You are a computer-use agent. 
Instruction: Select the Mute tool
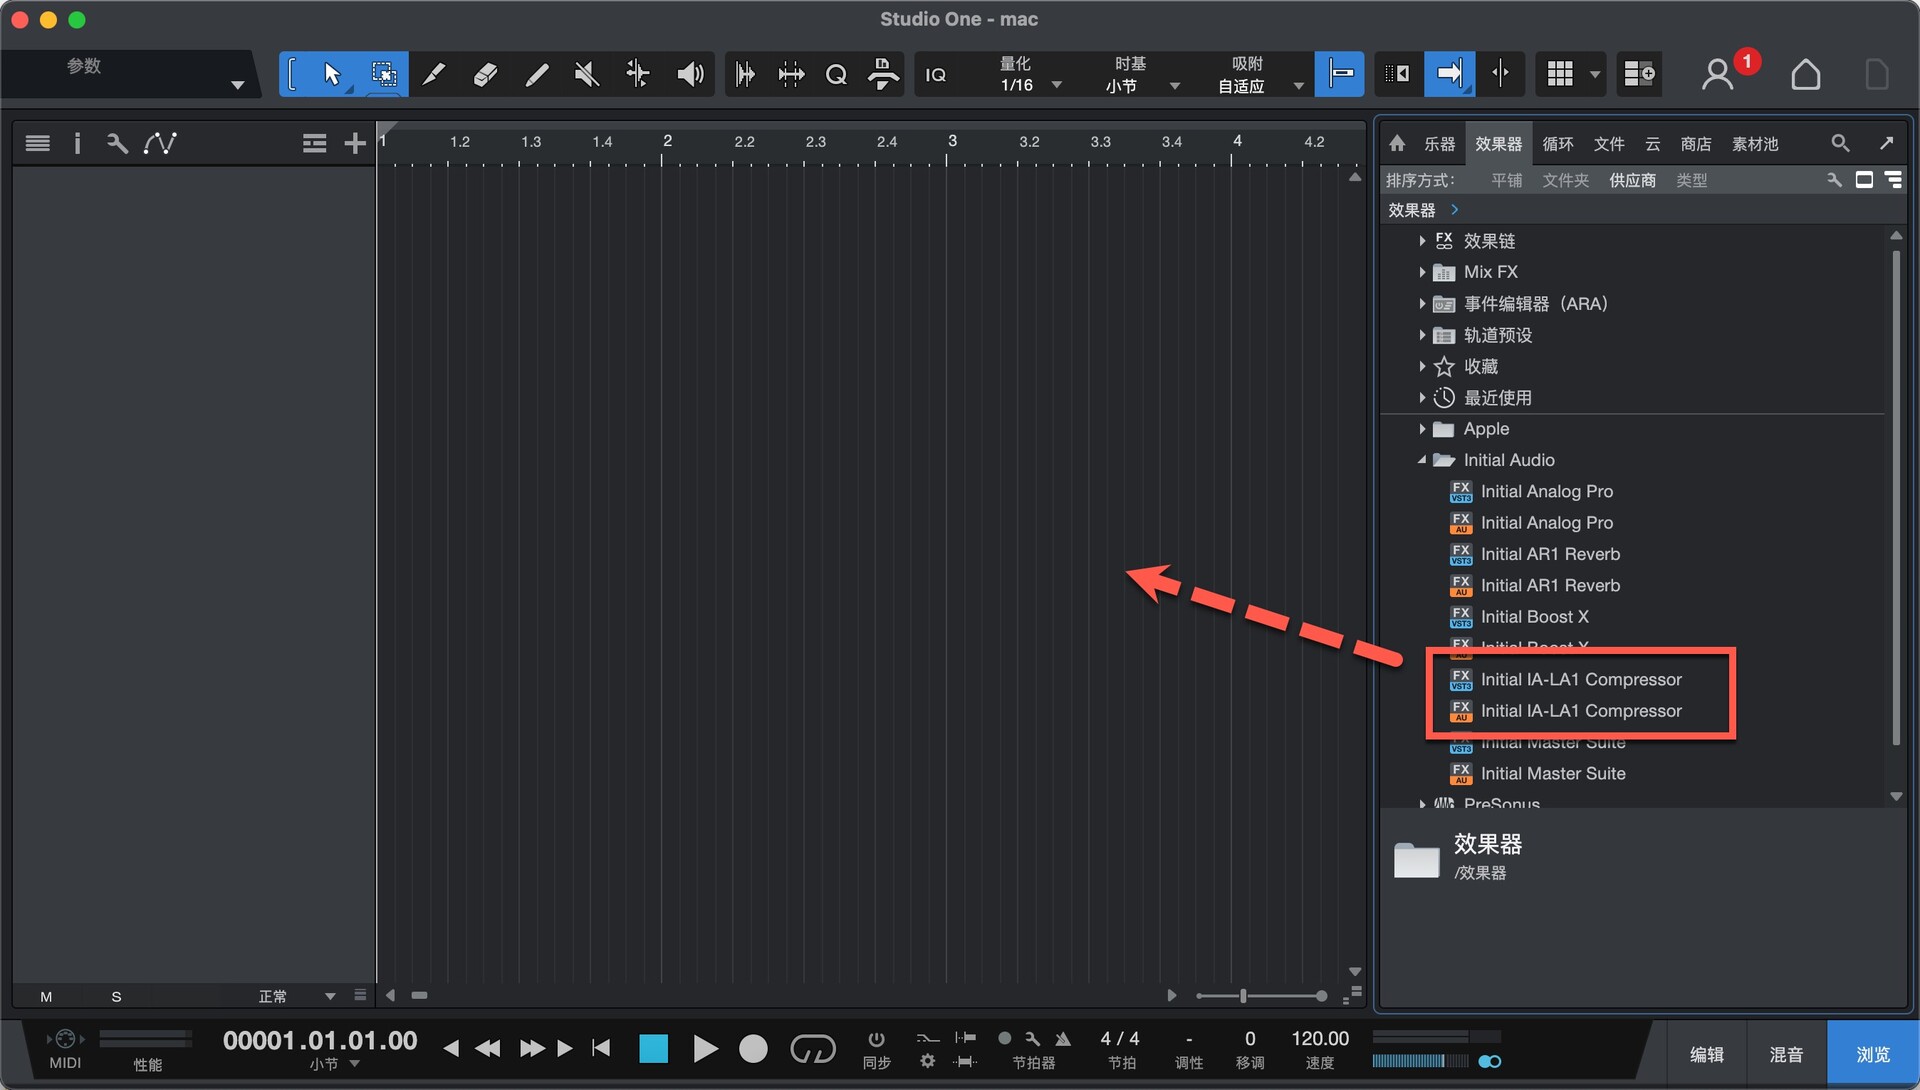[587, 74]
